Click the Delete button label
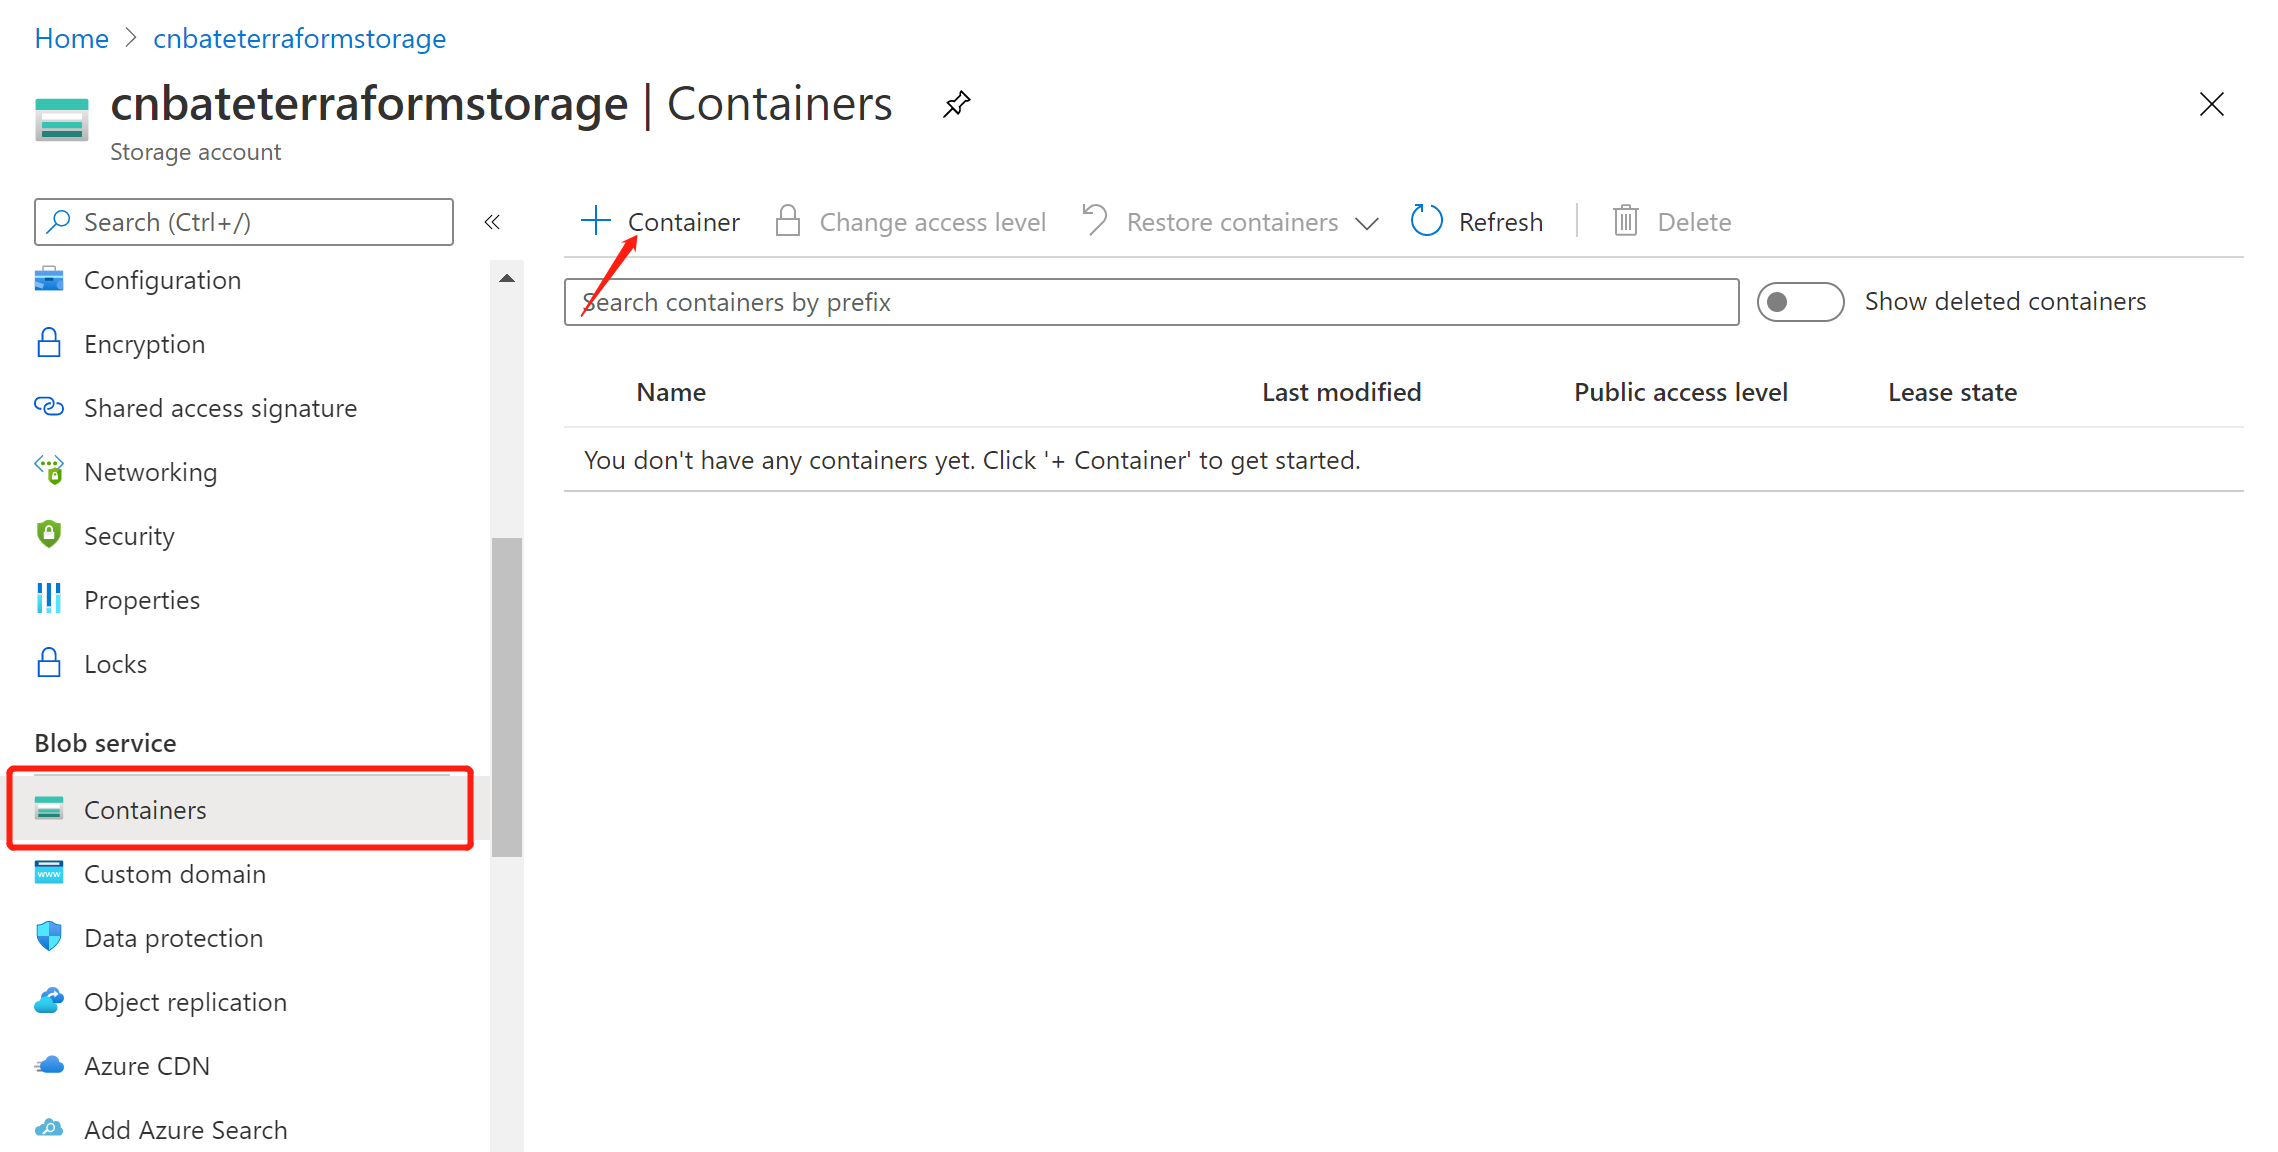This screenshot has width=2278, height=1152. tap(1694, 222)
